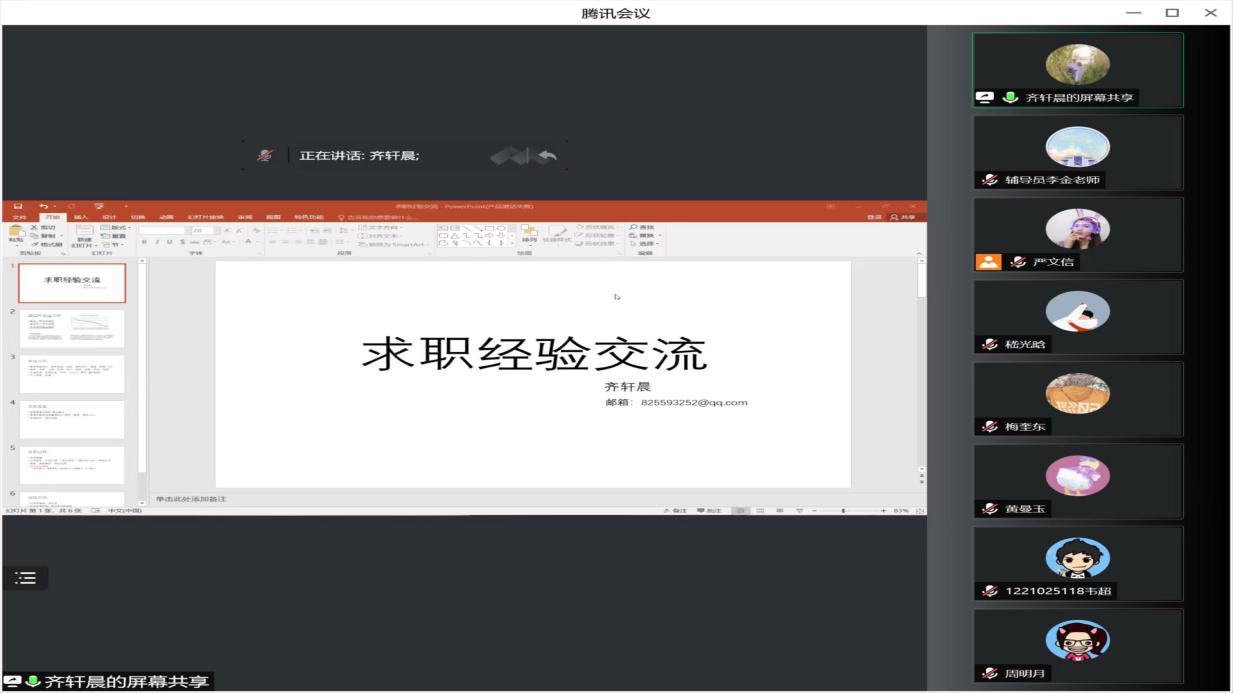Open the meeting list menu icon
The height and width of the screenshot is (693, 1233).
(x=25, y=578)
